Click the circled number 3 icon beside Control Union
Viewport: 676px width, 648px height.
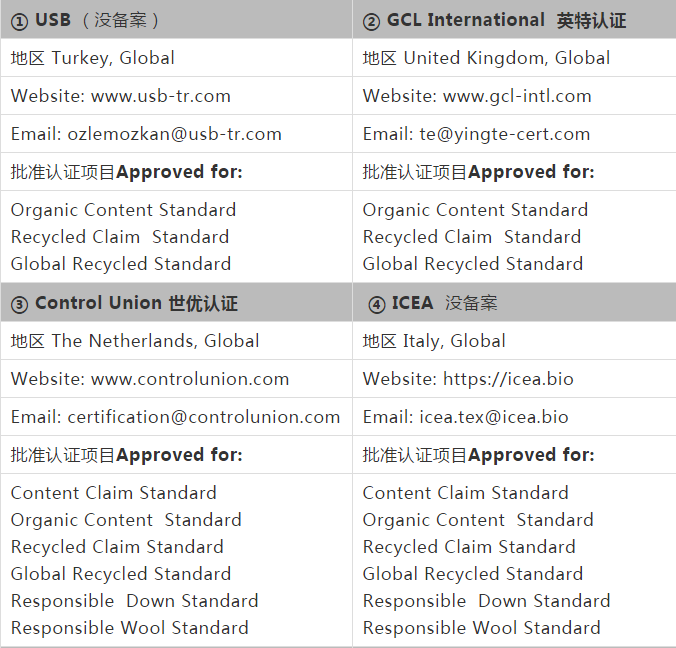click(19, 304)
